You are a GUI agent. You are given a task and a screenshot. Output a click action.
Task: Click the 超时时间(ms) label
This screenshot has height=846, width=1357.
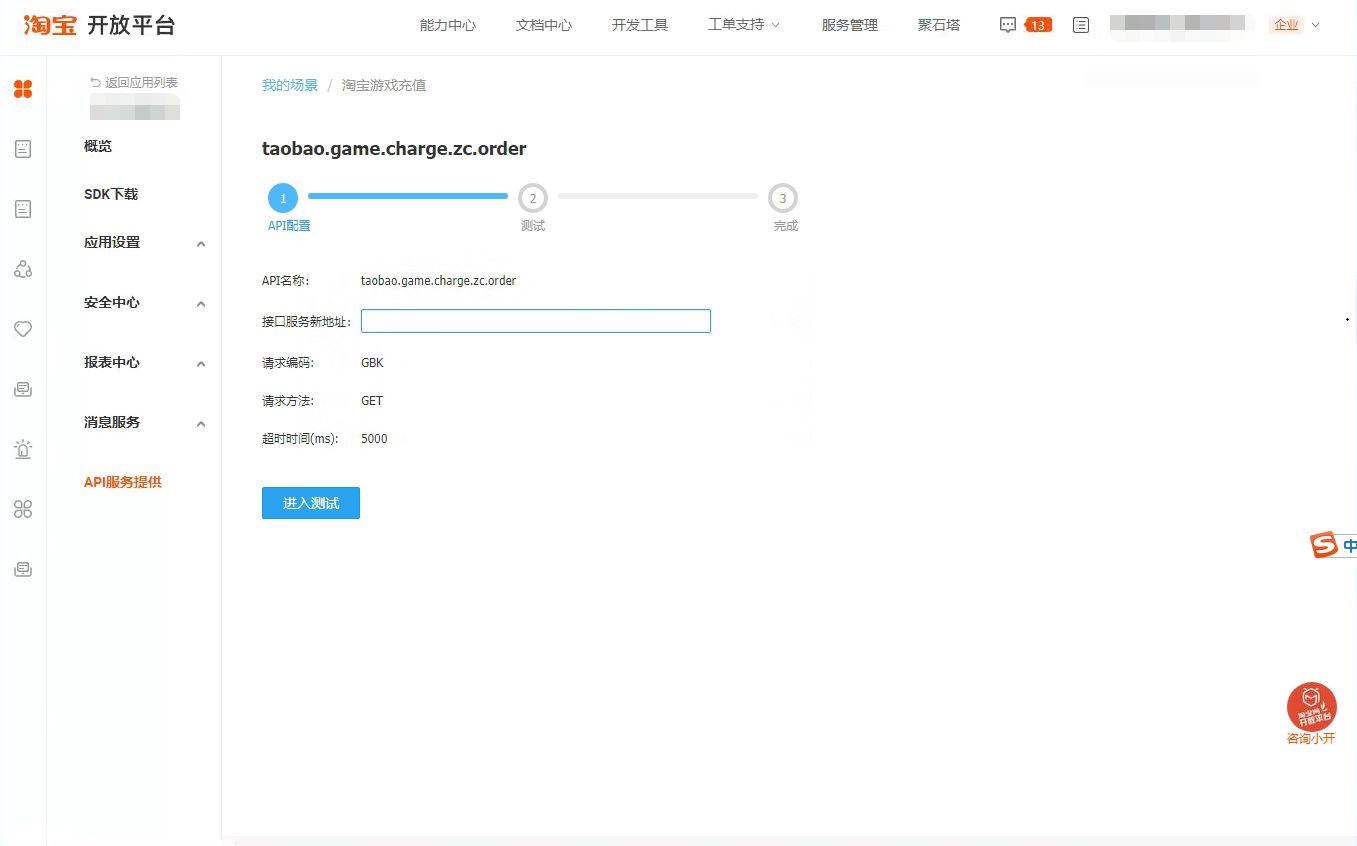[300, 439]
